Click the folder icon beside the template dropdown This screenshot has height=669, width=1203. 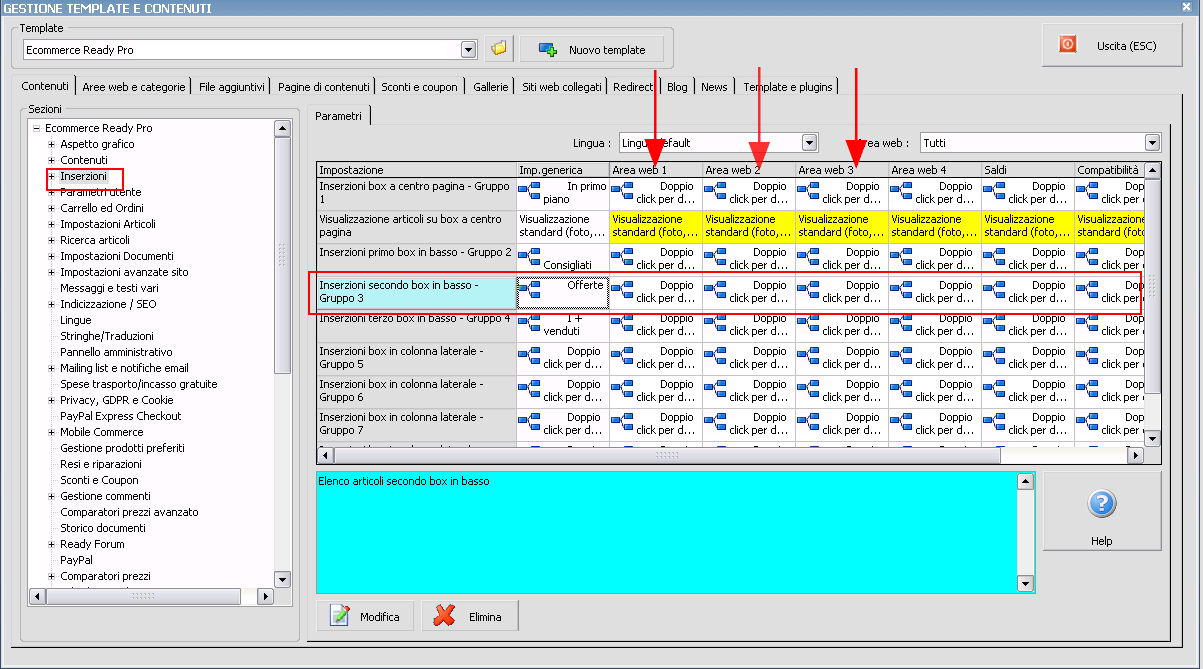point(498,49)
